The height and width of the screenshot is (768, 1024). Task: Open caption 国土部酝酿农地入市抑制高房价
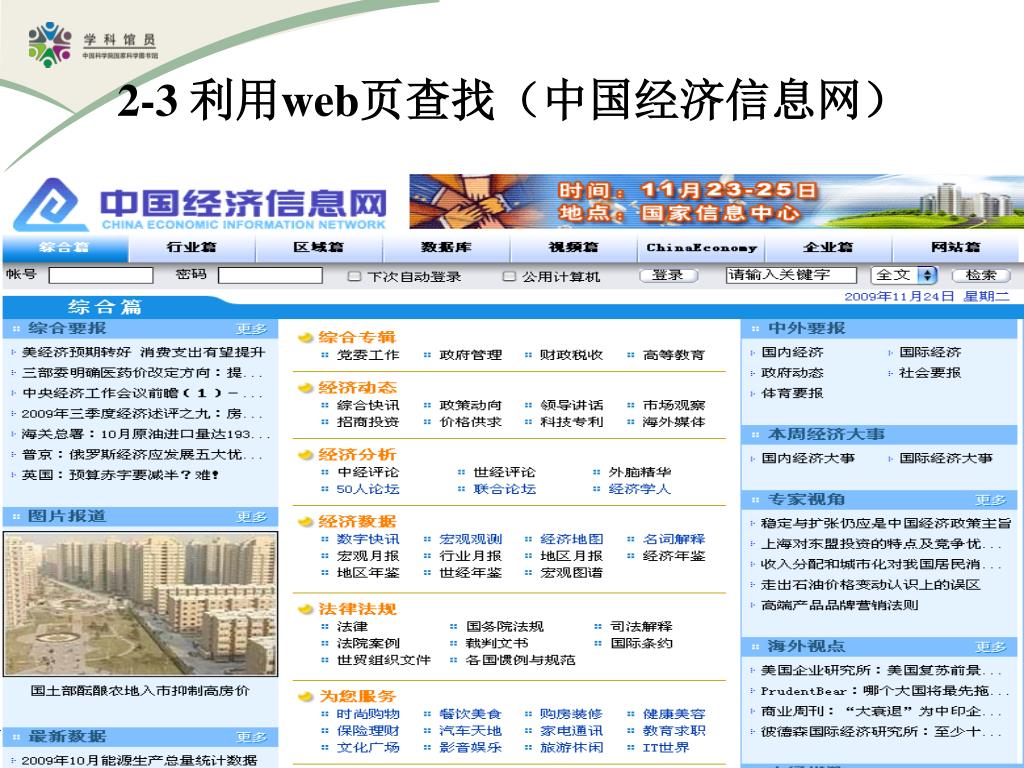(x=140, y=691)
